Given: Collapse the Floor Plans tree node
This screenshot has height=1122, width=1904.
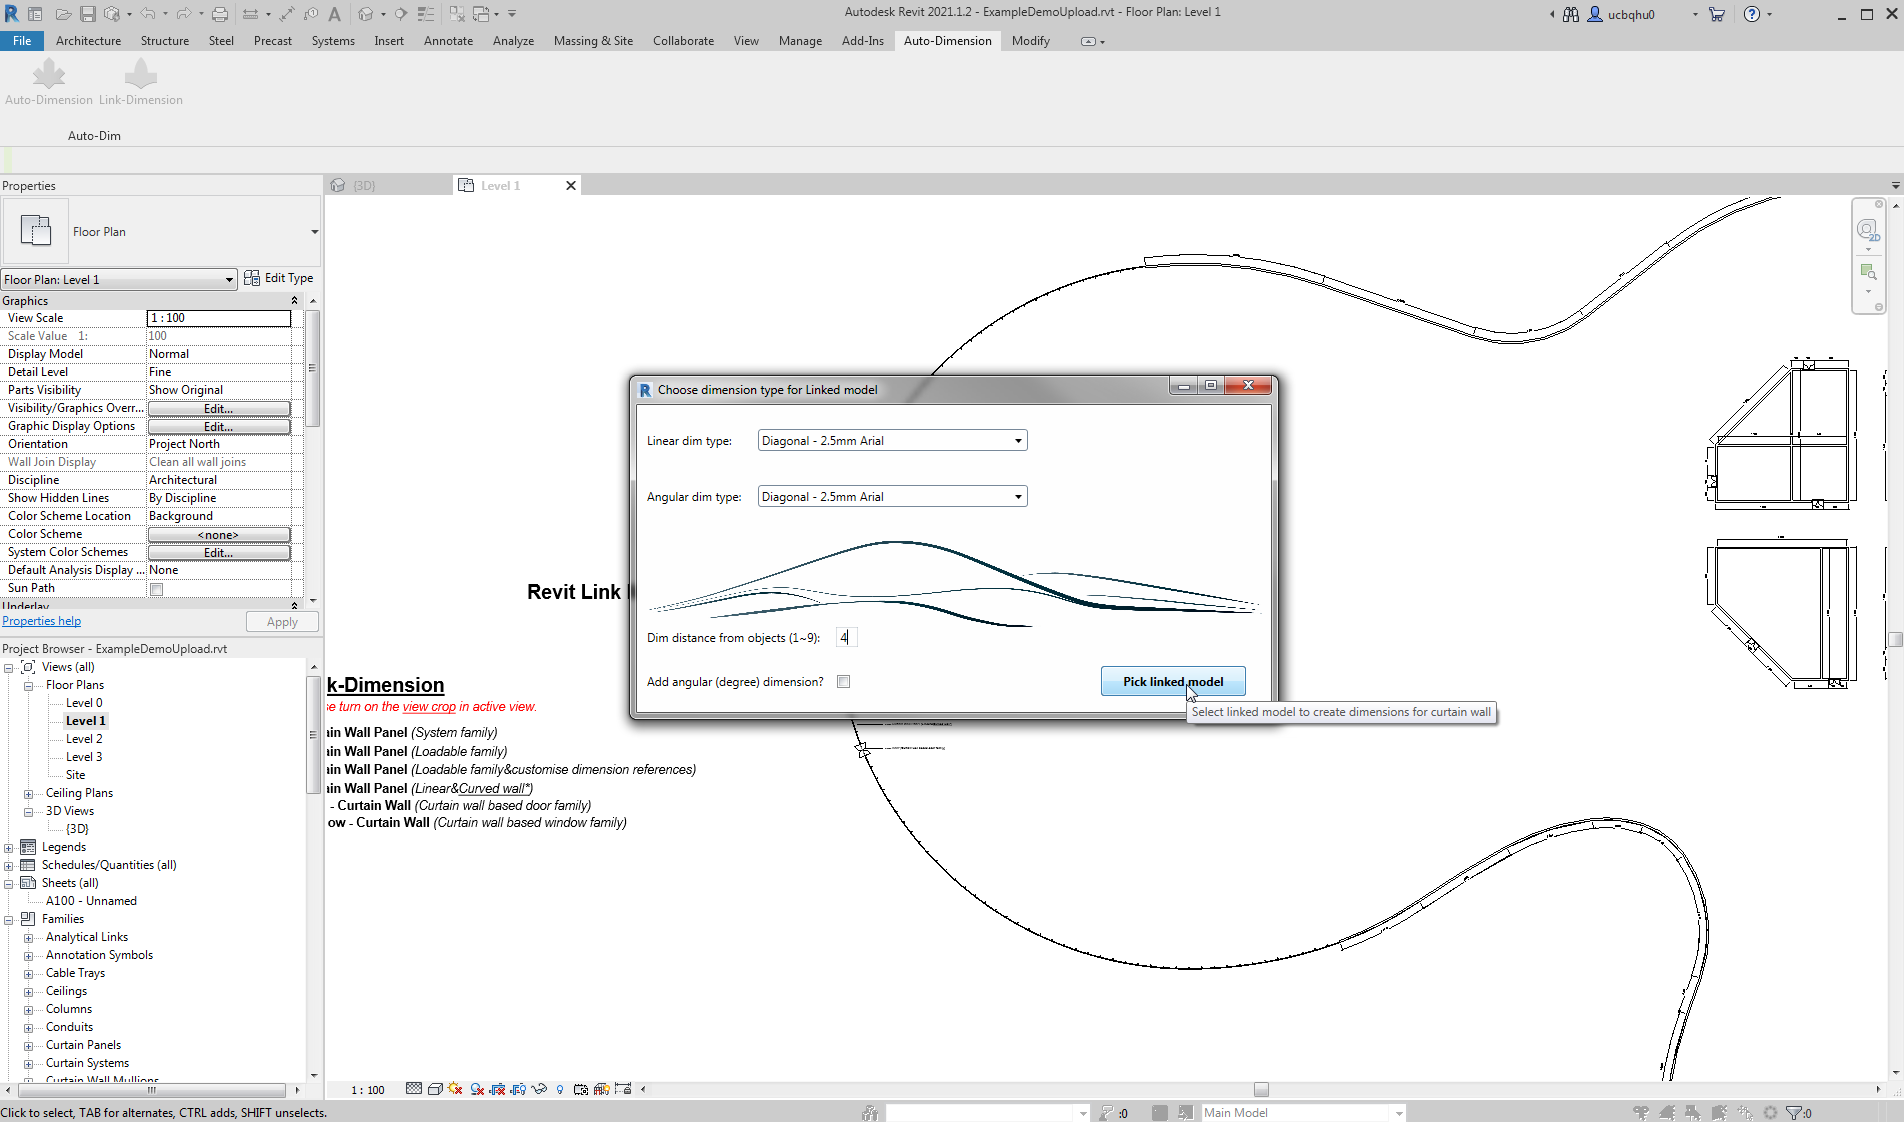Looking at the screenshot, I should (29, 686).
